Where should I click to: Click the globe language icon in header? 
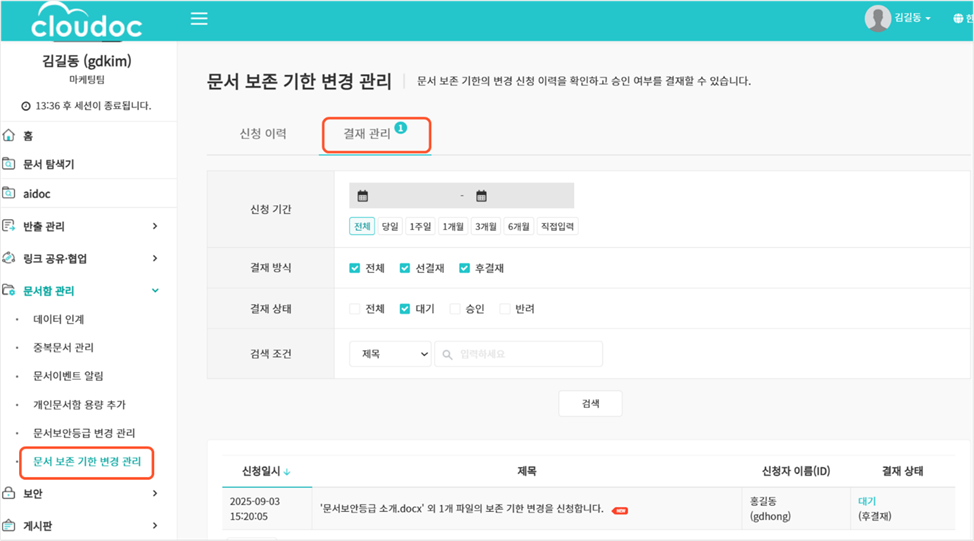point(958,19)
